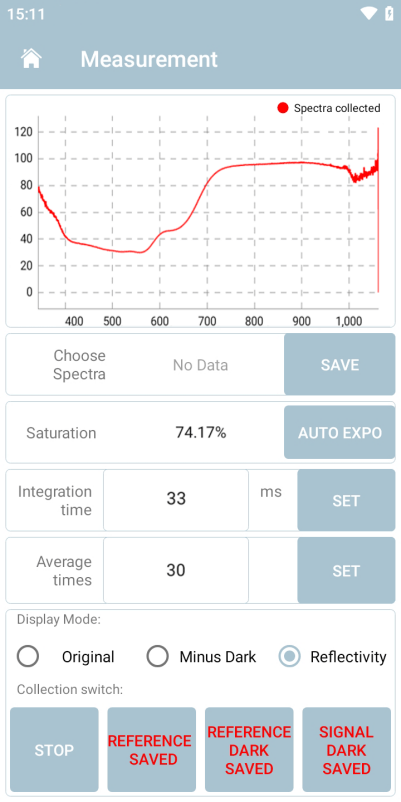Run AUTO EXPO exposure adjustment
Screen dimensions: 401x802
coord(340,433)
